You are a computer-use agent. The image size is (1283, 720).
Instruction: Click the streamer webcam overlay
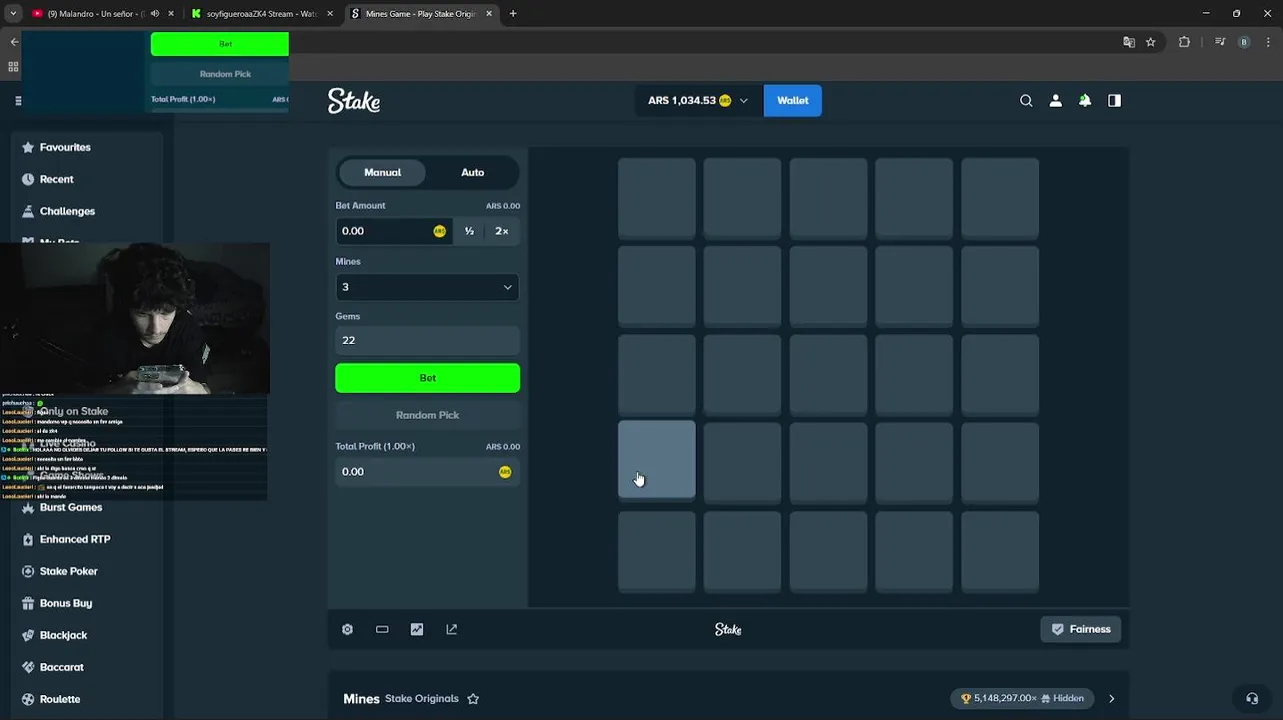pyautogui.click(x=135, y=318)
